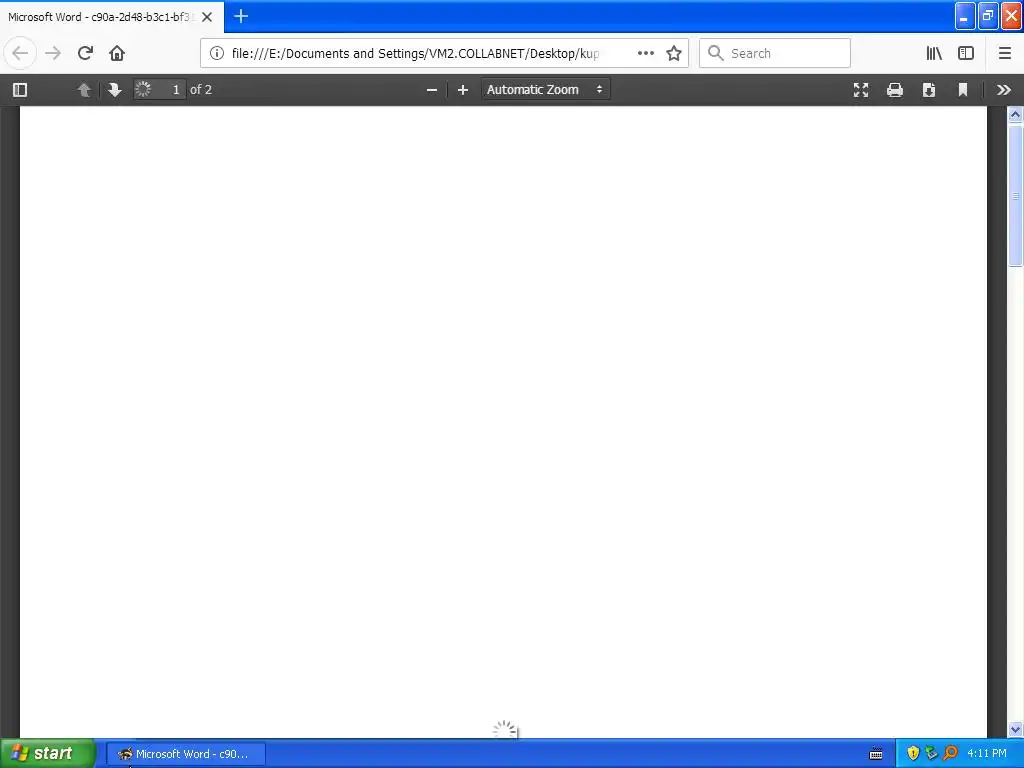Open the Library icon
This screenshot has width=1024, height=768.
click(x=934, y=53)
